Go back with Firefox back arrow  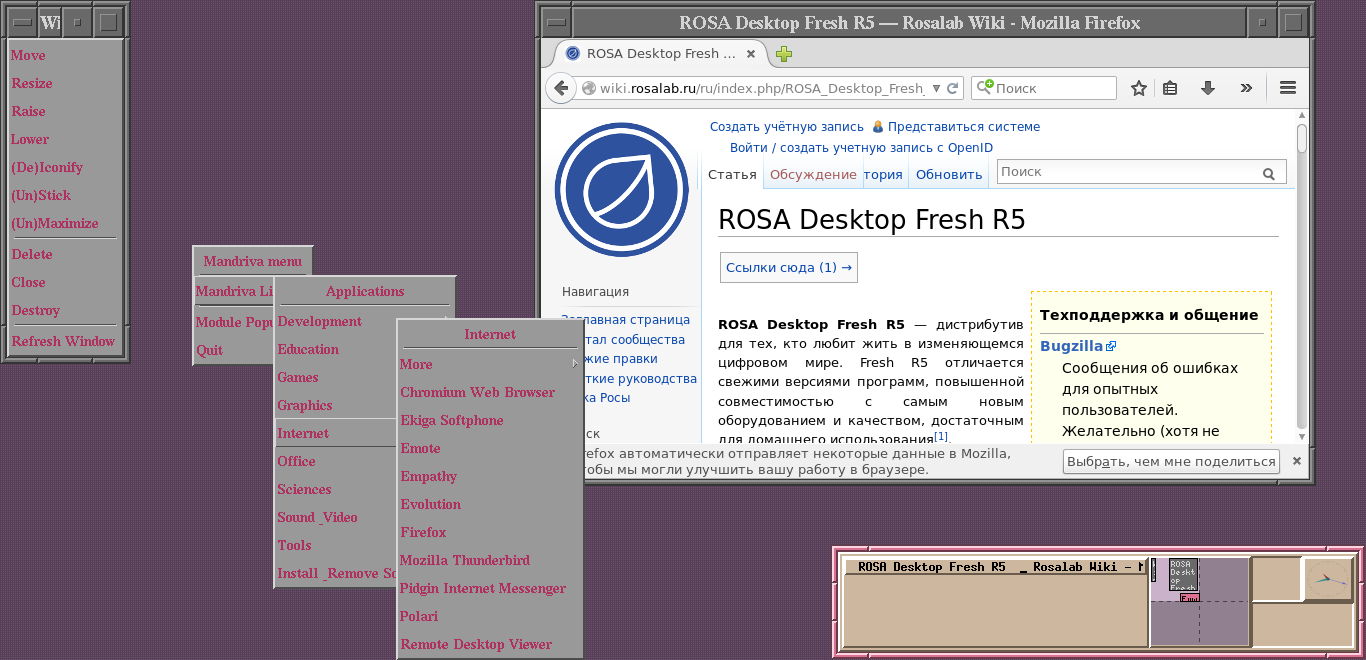[561, 88]
